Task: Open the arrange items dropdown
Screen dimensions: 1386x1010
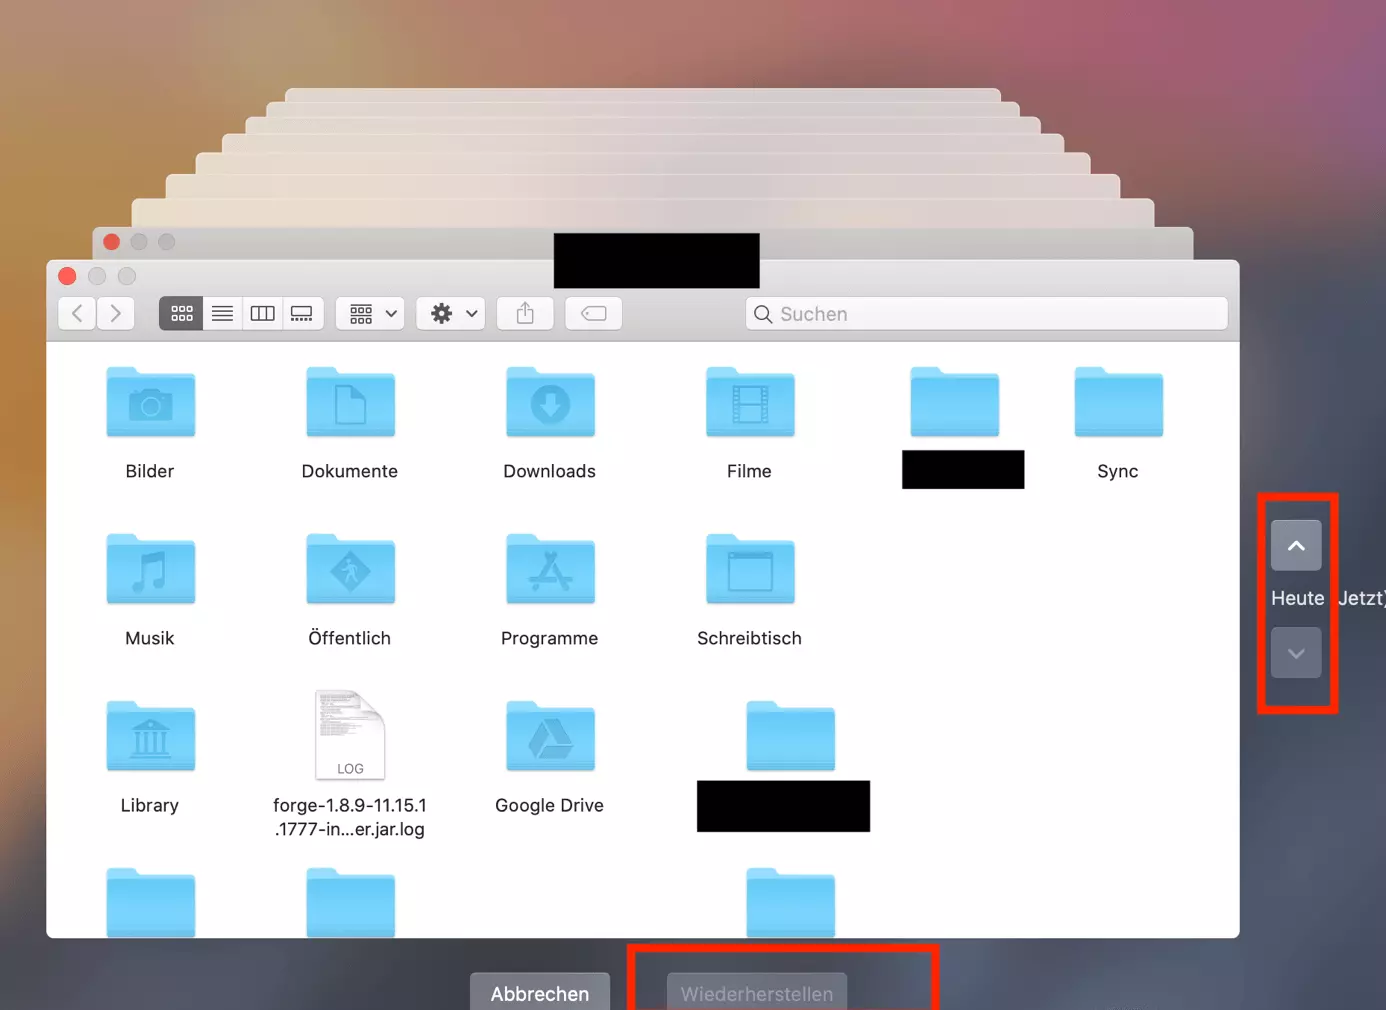Action: pos(371,314)
